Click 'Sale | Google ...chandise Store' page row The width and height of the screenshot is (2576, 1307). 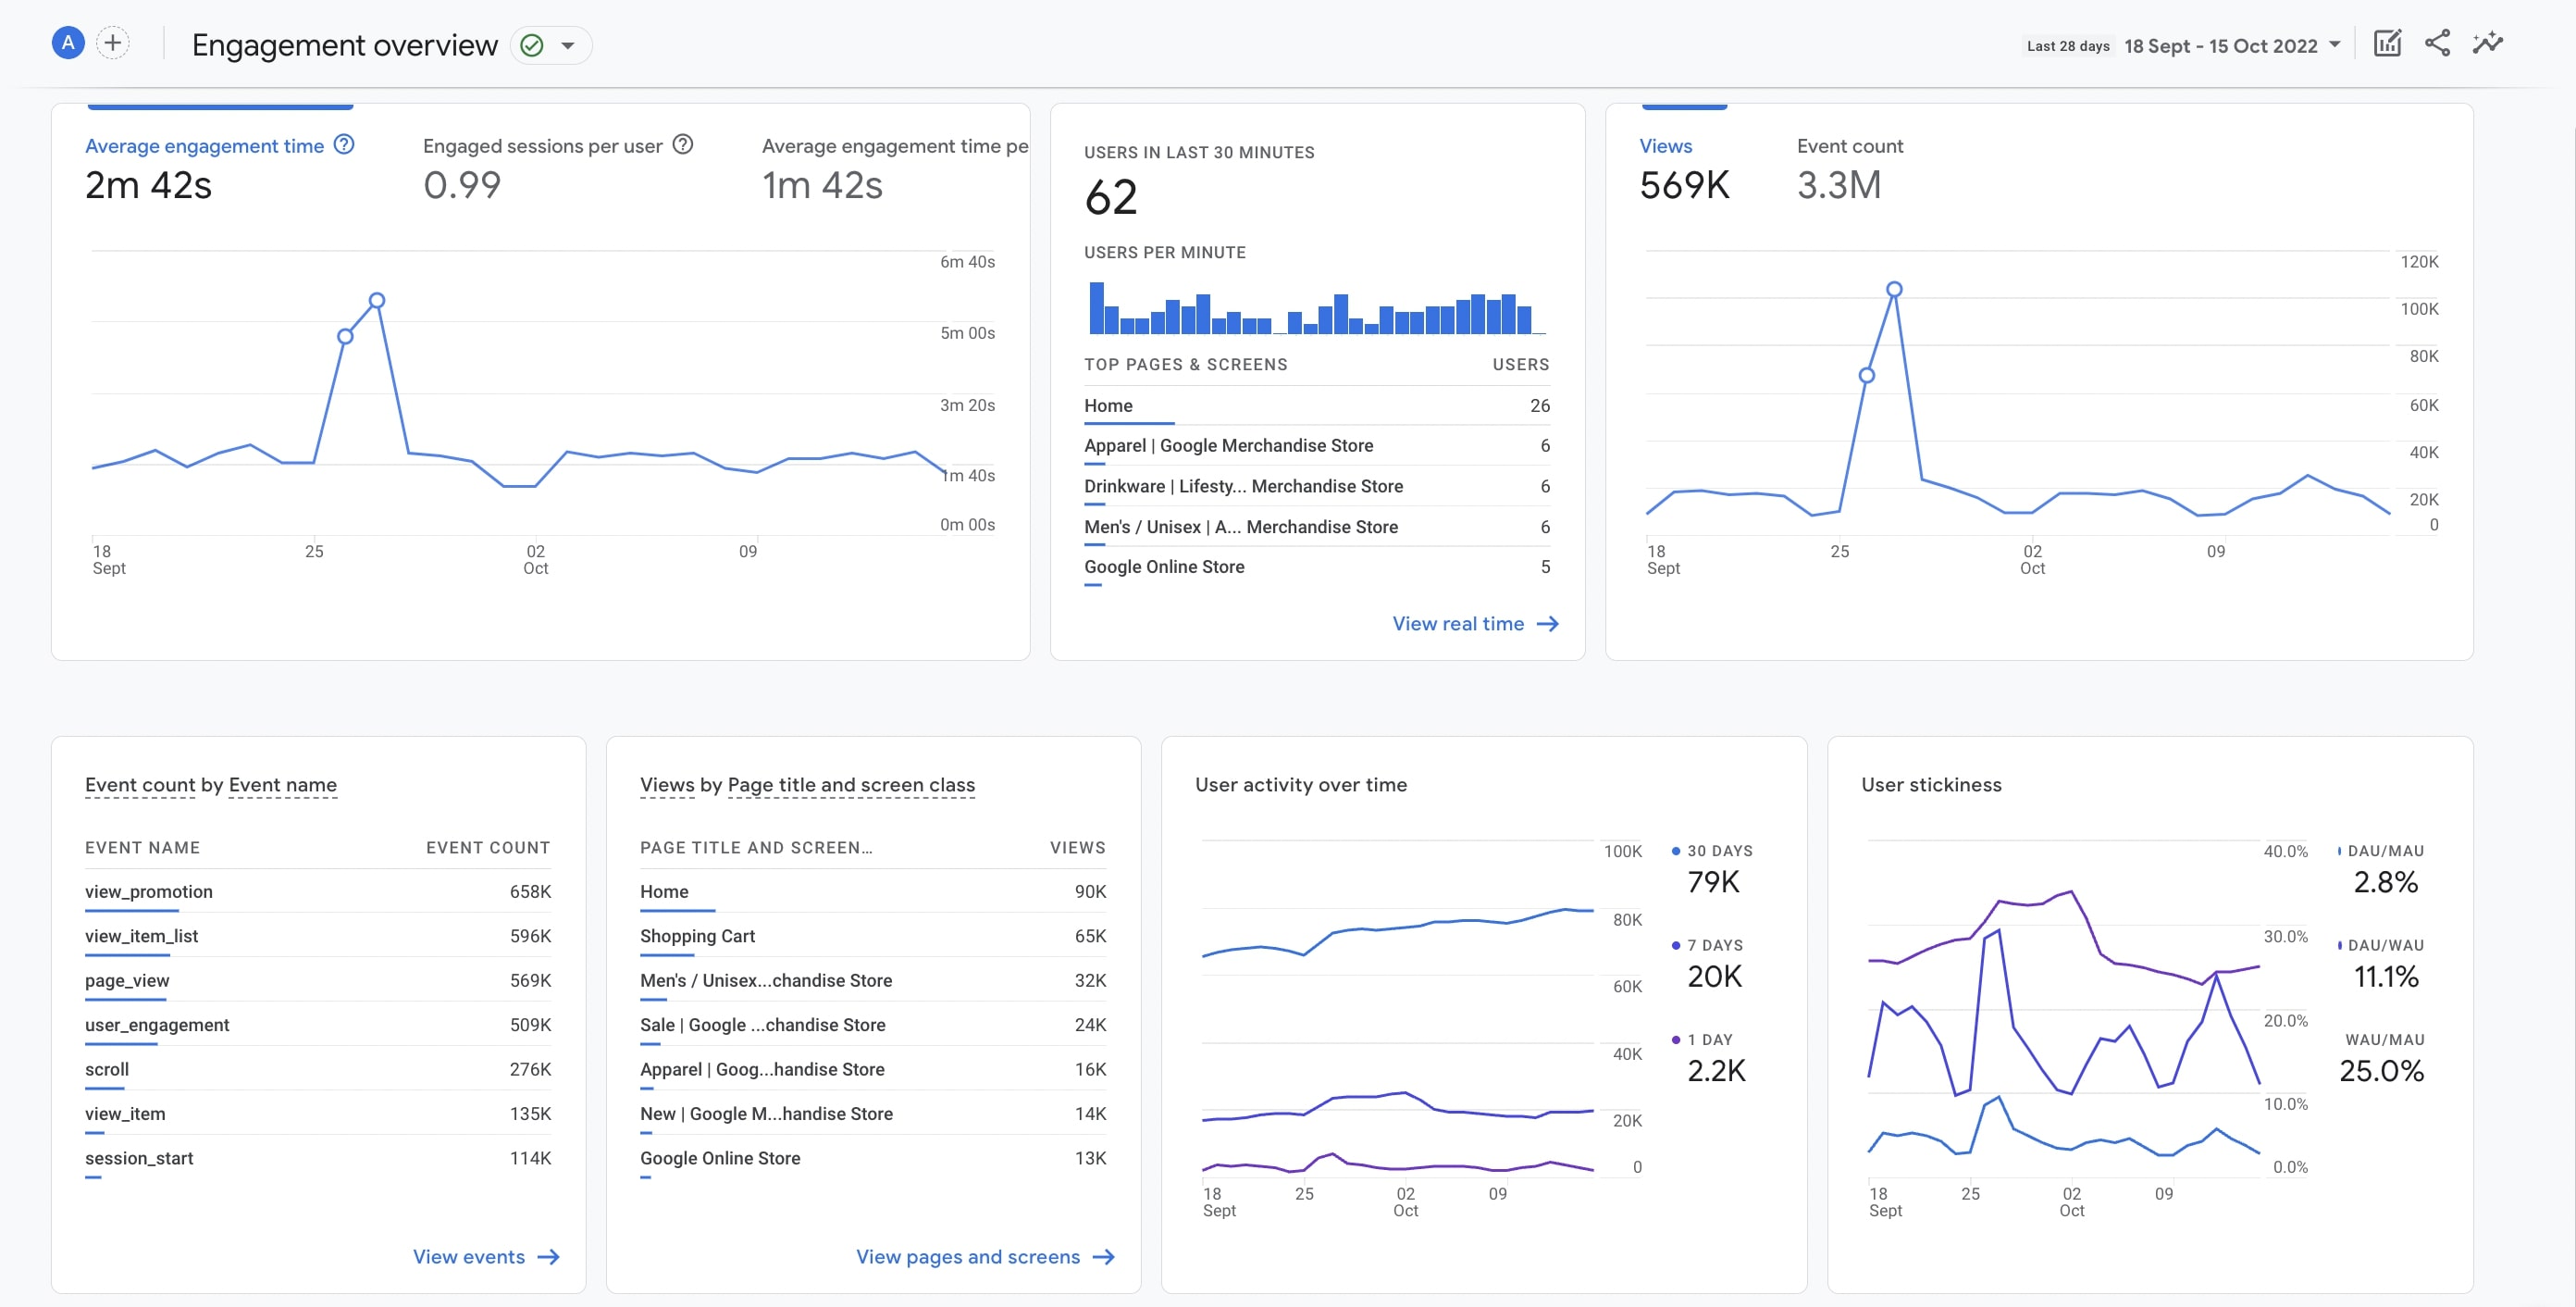pos(873,1025)
